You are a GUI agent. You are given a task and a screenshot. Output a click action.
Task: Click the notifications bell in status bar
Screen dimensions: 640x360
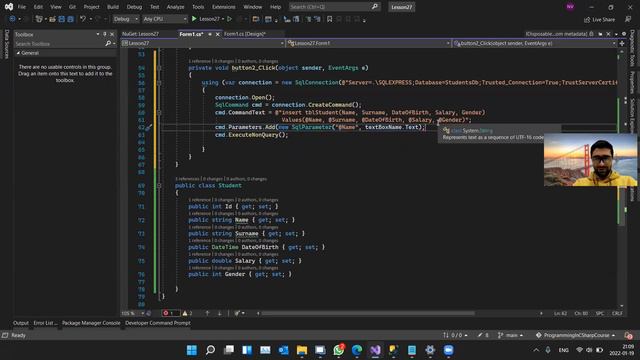point(628,336)
